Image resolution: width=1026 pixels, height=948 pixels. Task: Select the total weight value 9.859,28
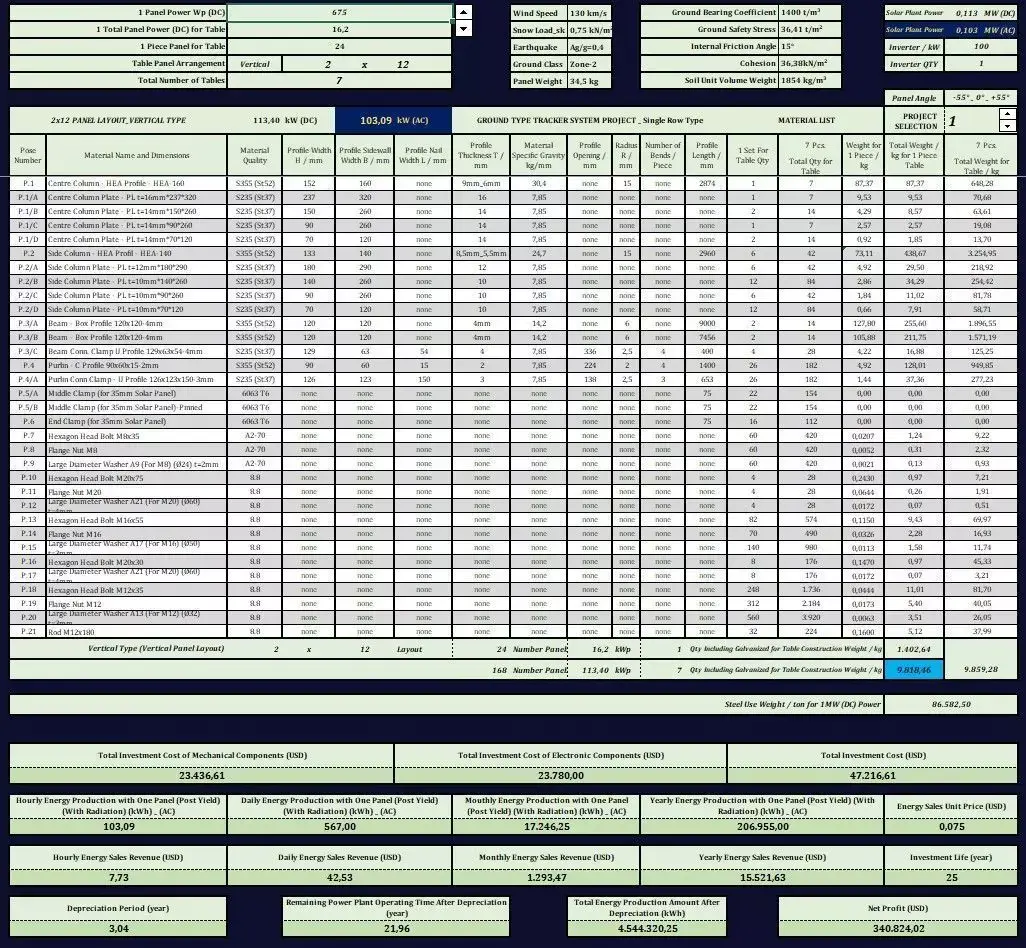(x=981, y=669)
